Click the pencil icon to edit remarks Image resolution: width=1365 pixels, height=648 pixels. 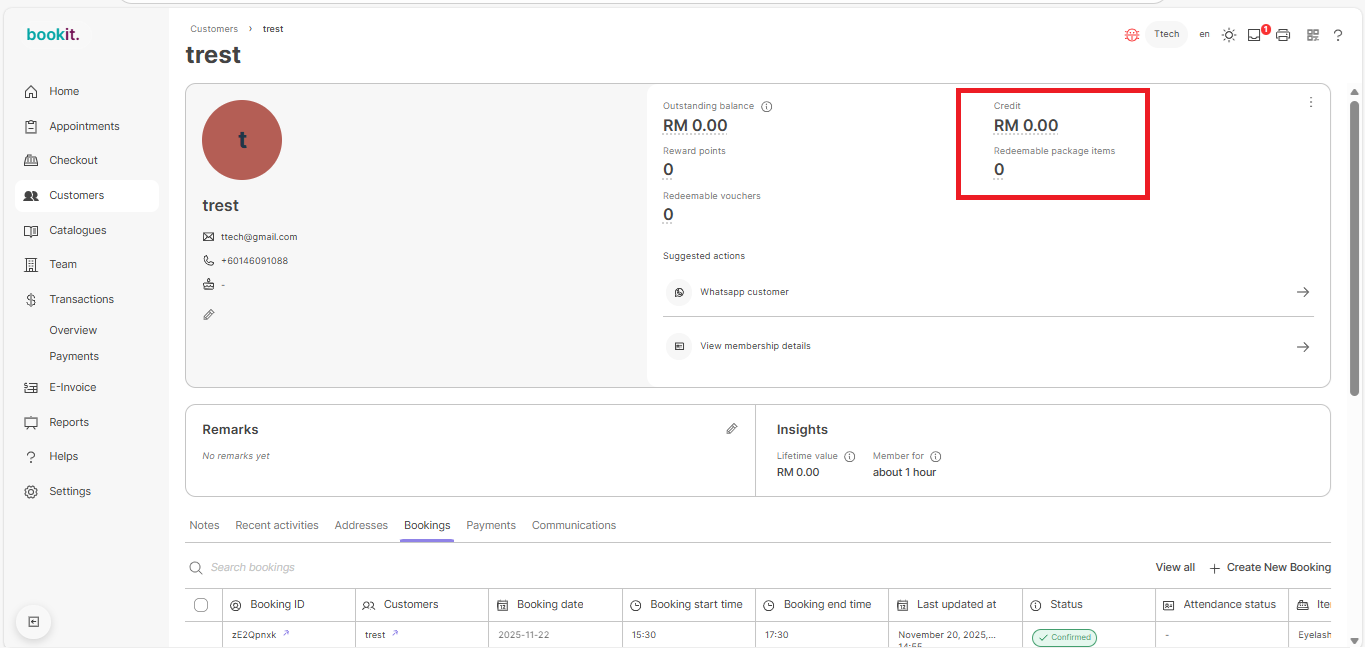(x=732, y=429)
